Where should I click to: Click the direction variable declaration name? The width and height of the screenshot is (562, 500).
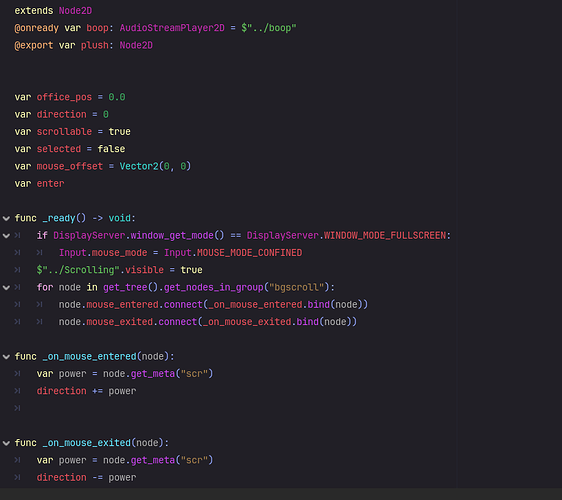(61, 114)
